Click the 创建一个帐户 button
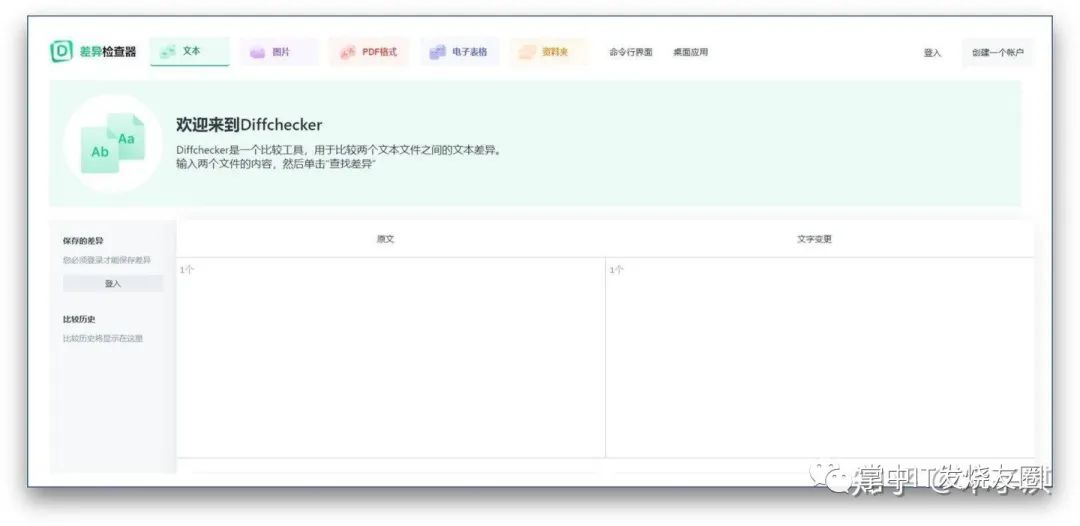This screenshot has height=526, width=1080. tap(997, 53)
